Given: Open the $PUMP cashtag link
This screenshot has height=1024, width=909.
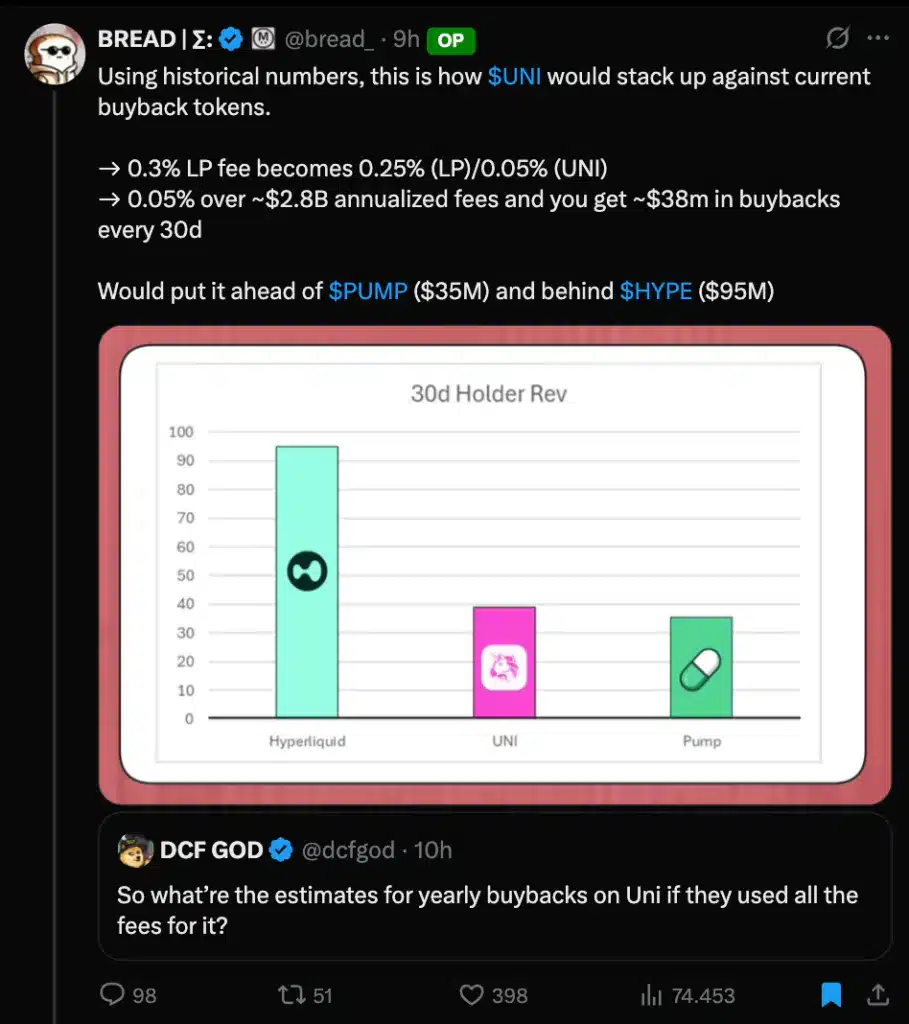Looking at the screenshot, I should coord(368,291).
